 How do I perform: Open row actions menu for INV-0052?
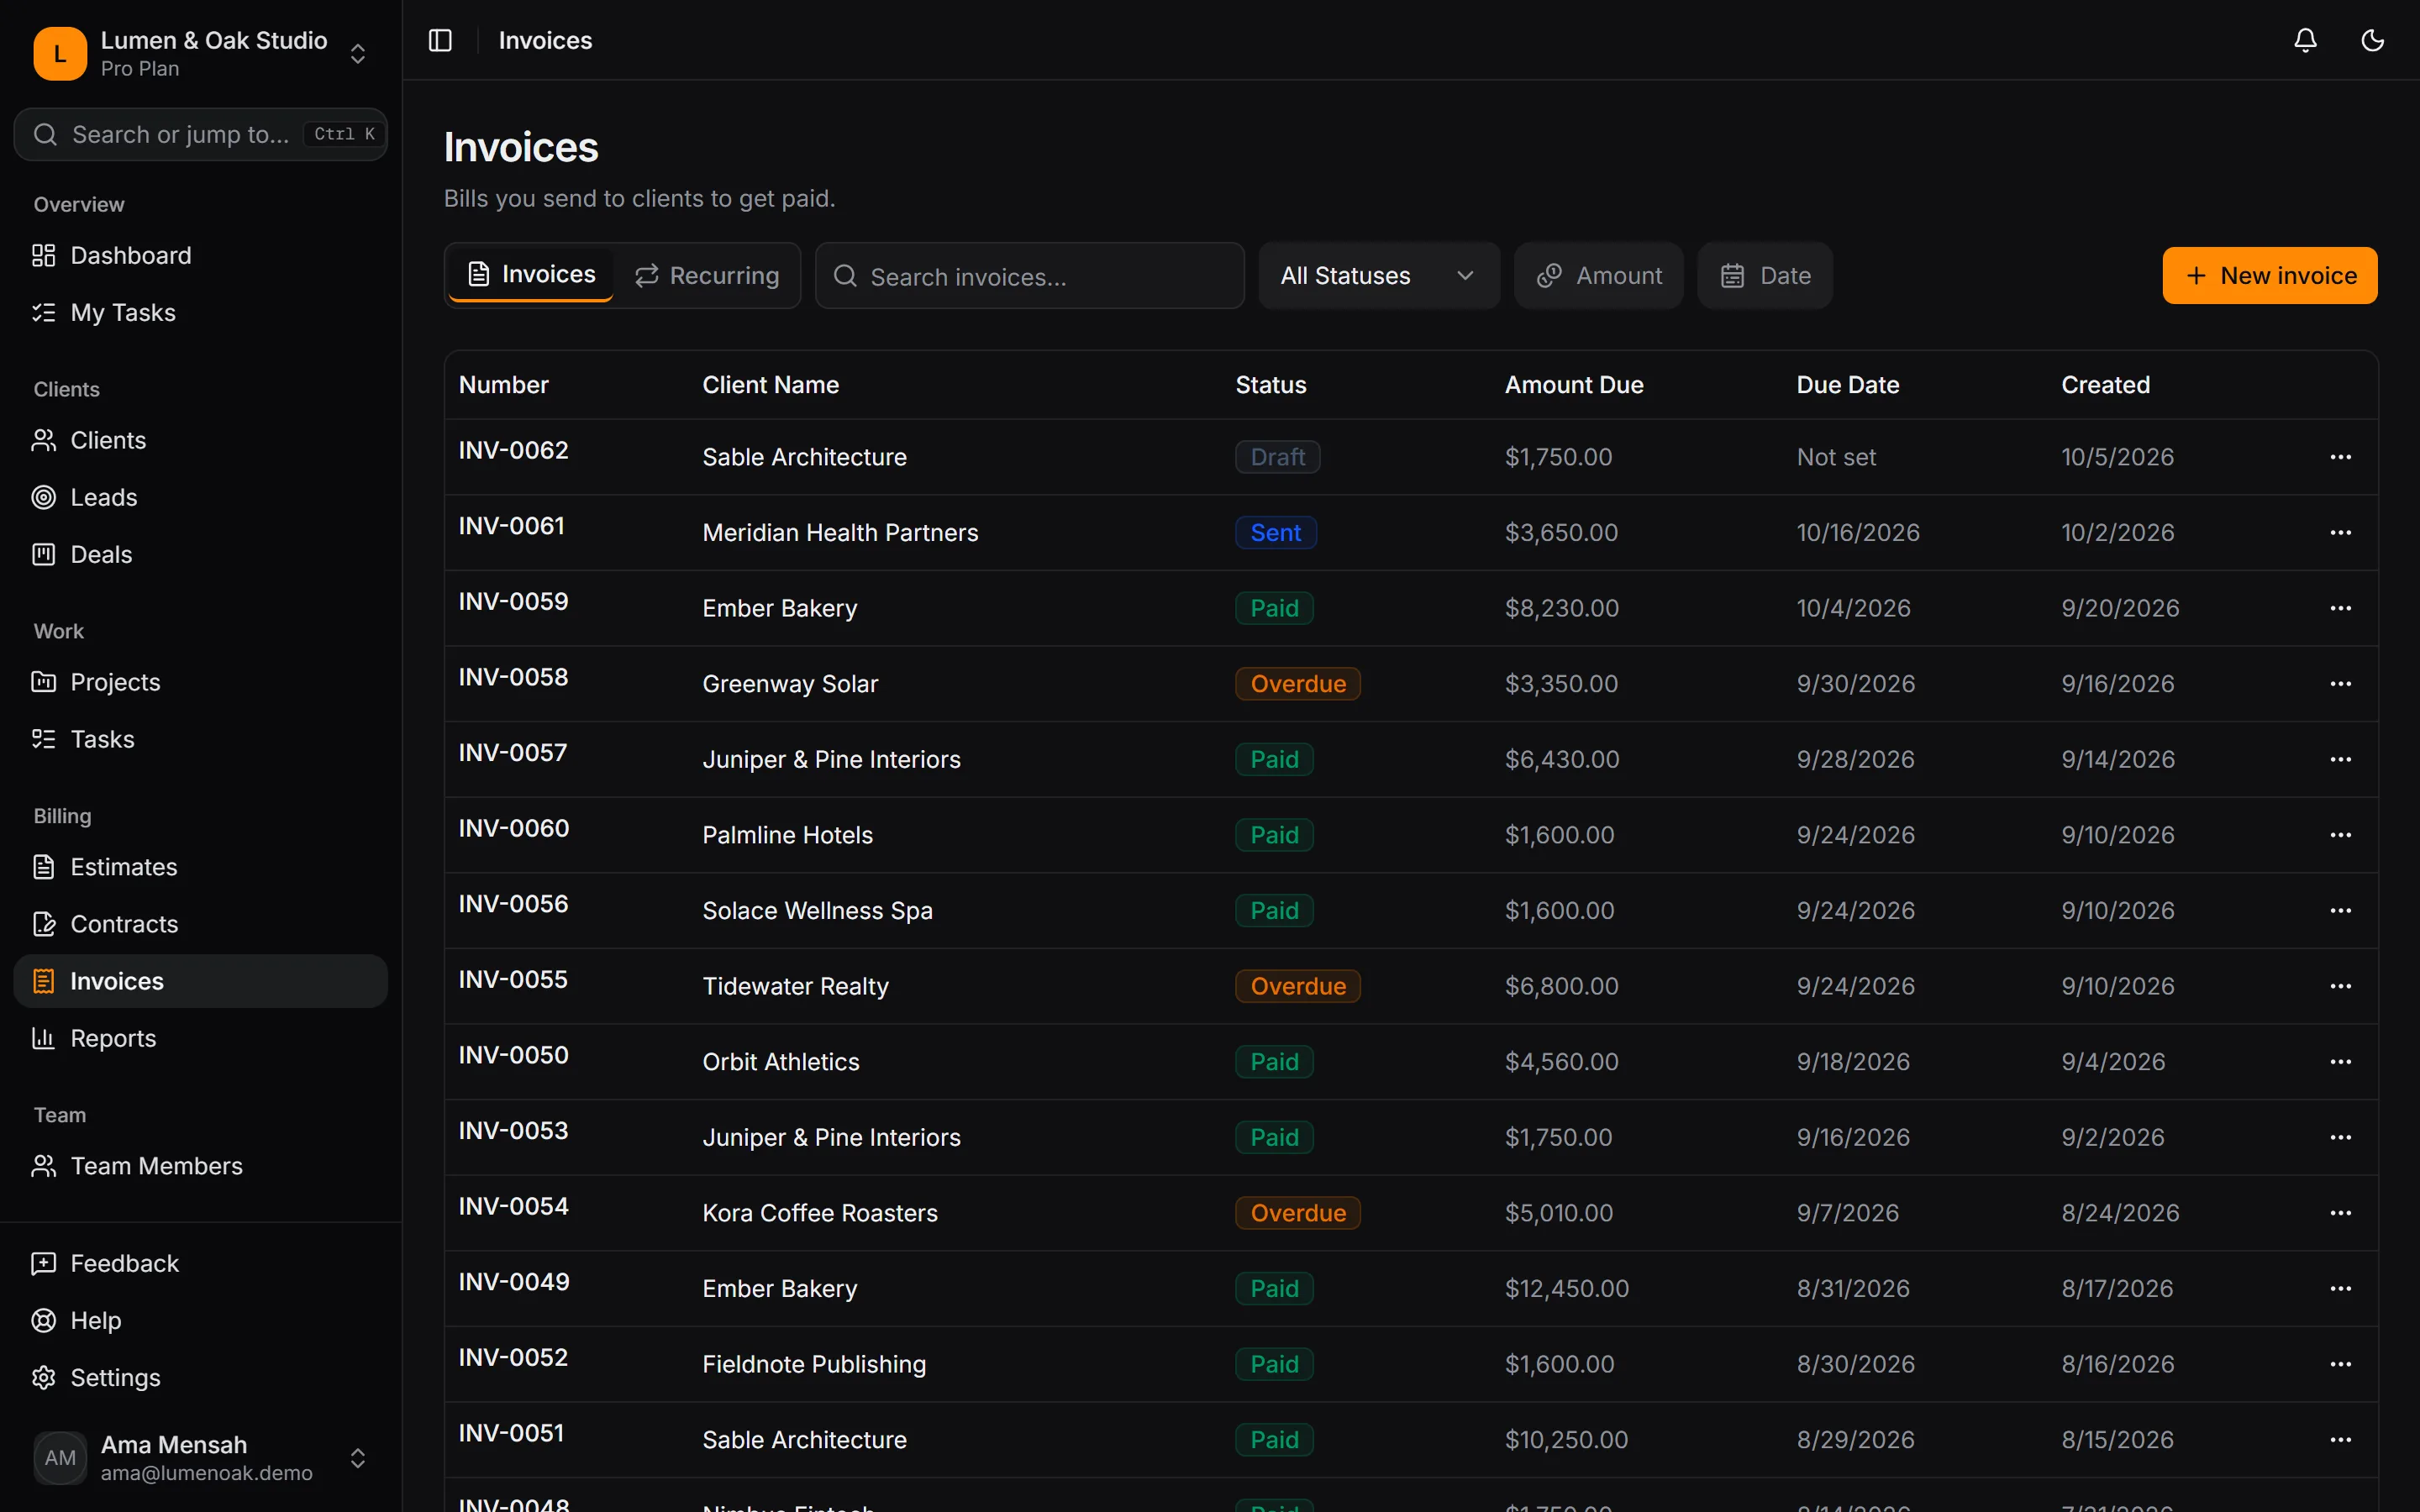click(x=2340, y=1364)
